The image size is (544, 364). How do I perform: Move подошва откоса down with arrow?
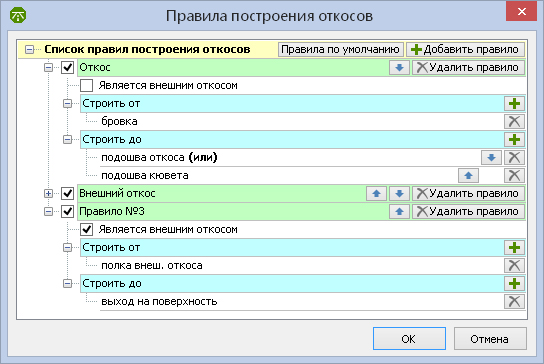coord(491,158)
